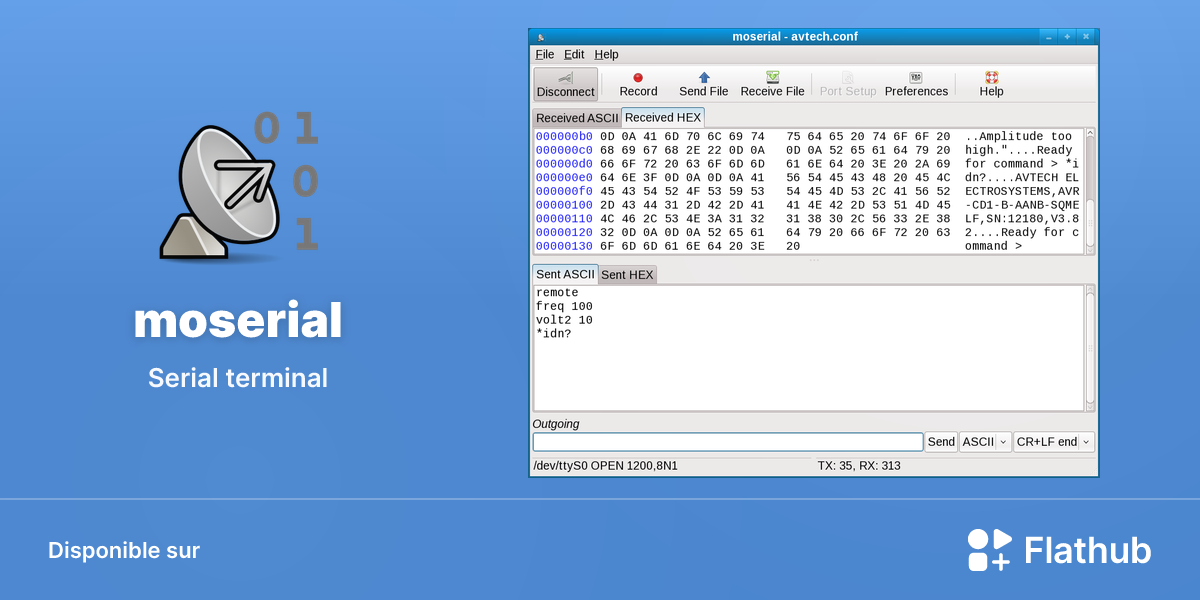1200x600 pixels.
Task: Maximize the moserial window
Action: 1067,37
